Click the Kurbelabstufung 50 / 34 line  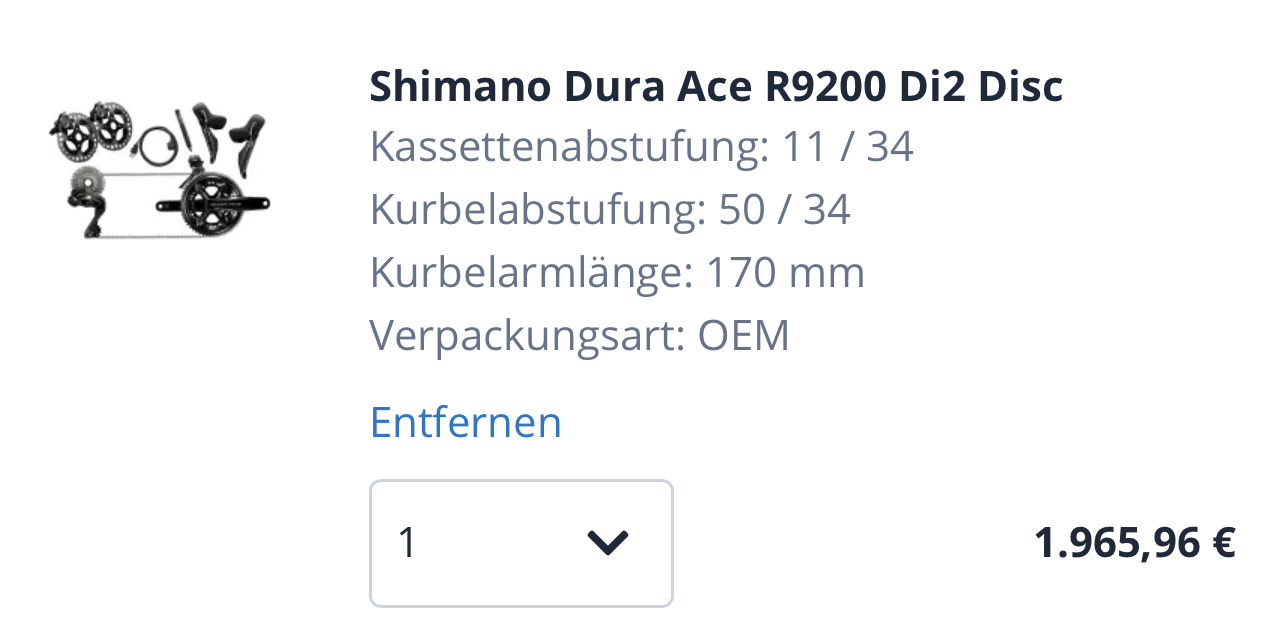point(610,210)
